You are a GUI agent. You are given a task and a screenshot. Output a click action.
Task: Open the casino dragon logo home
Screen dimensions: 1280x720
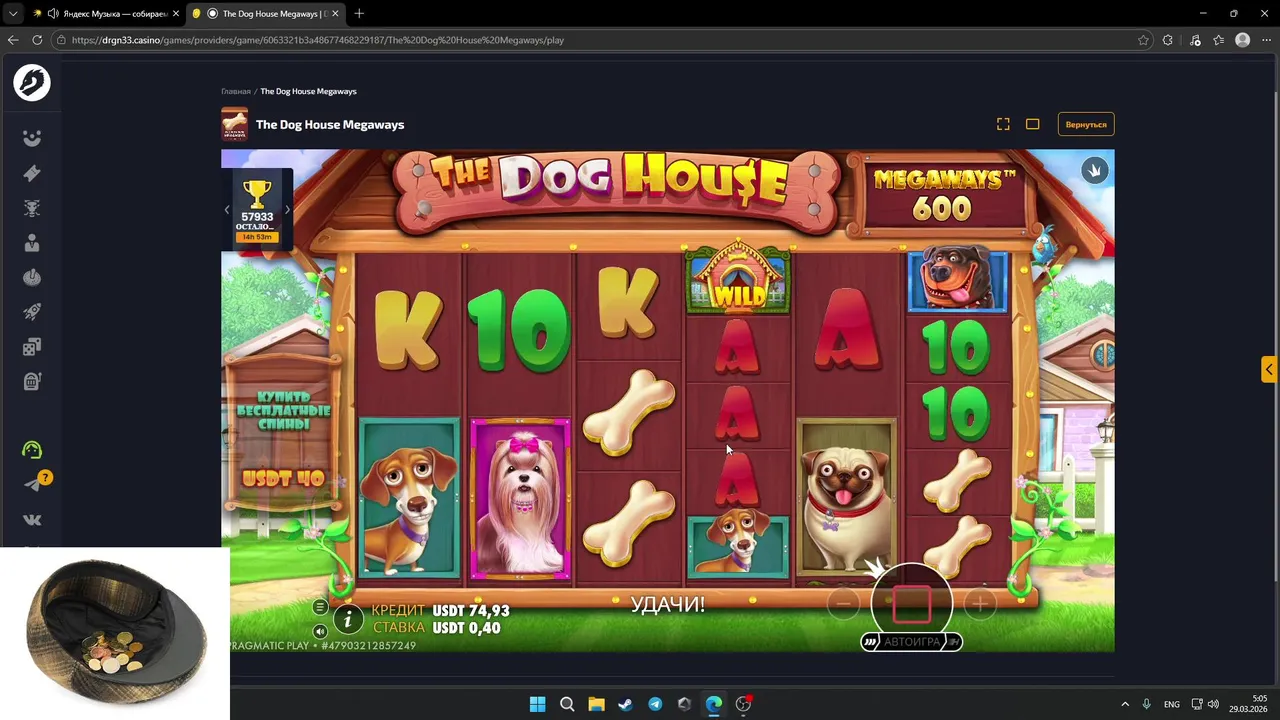pyautogui.click(x=32, y=82)
